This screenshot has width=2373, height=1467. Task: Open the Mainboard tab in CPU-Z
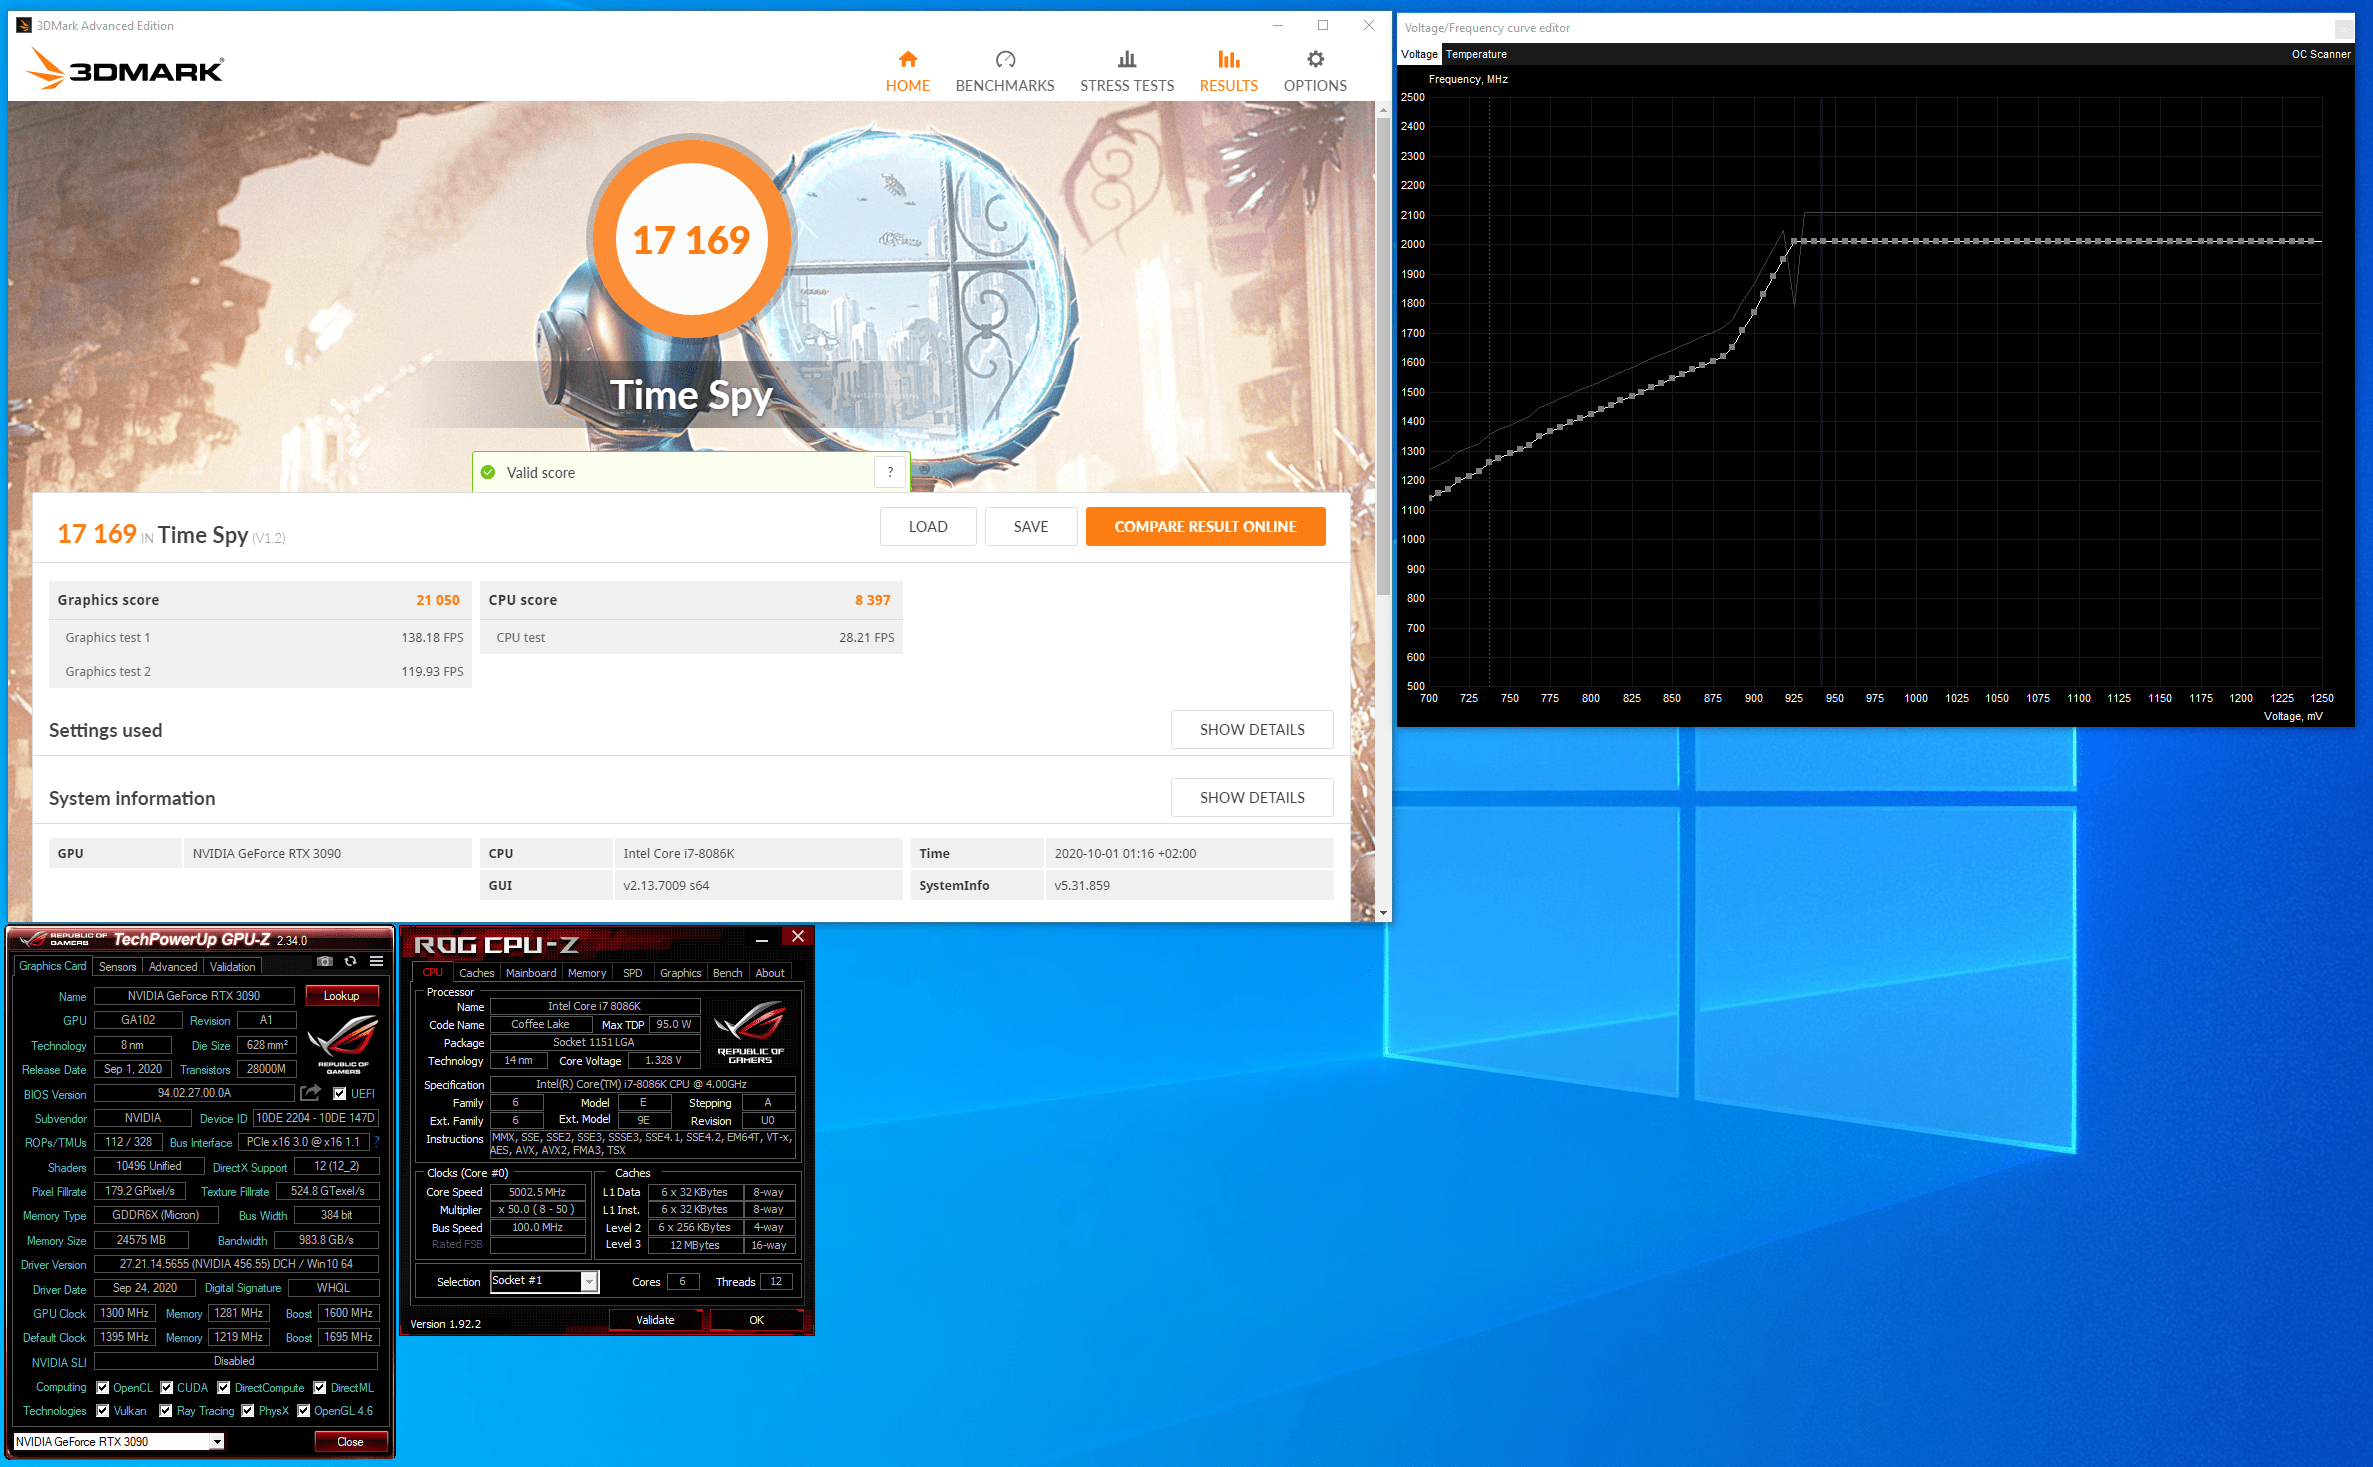click(531, 973)
